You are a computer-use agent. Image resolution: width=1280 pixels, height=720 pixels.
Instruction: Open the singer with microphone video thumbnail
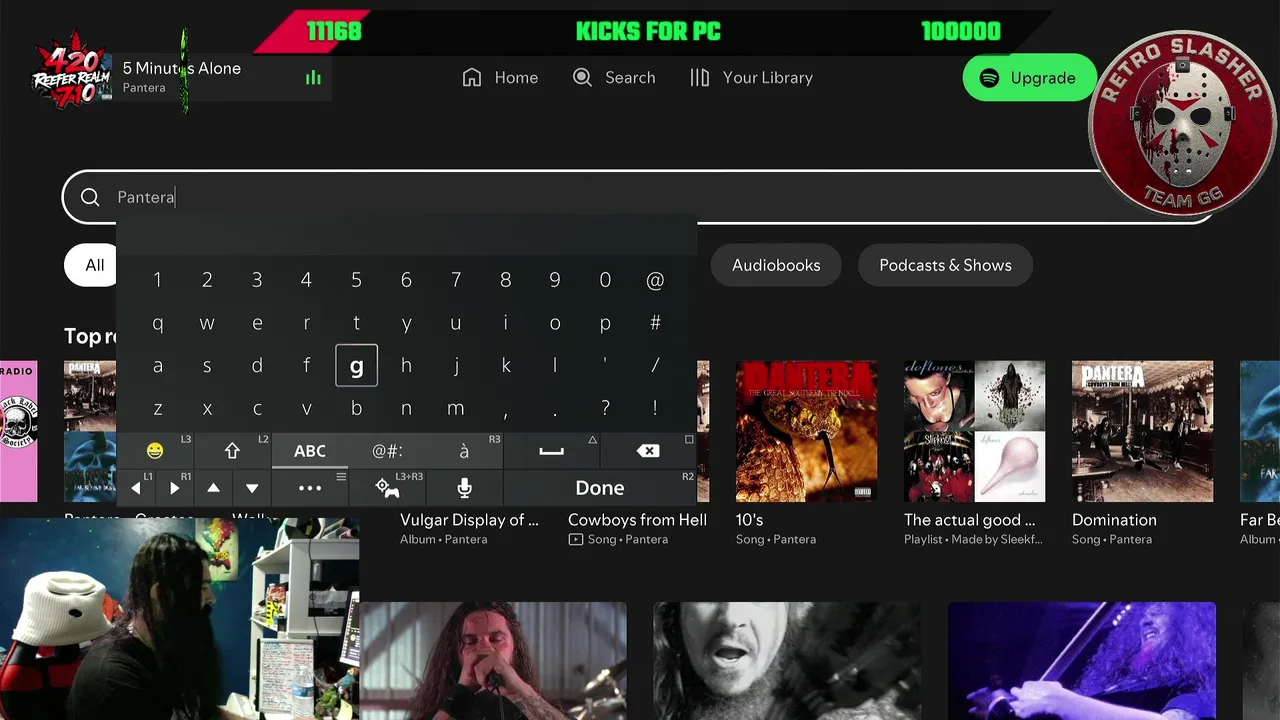(493, 661)
